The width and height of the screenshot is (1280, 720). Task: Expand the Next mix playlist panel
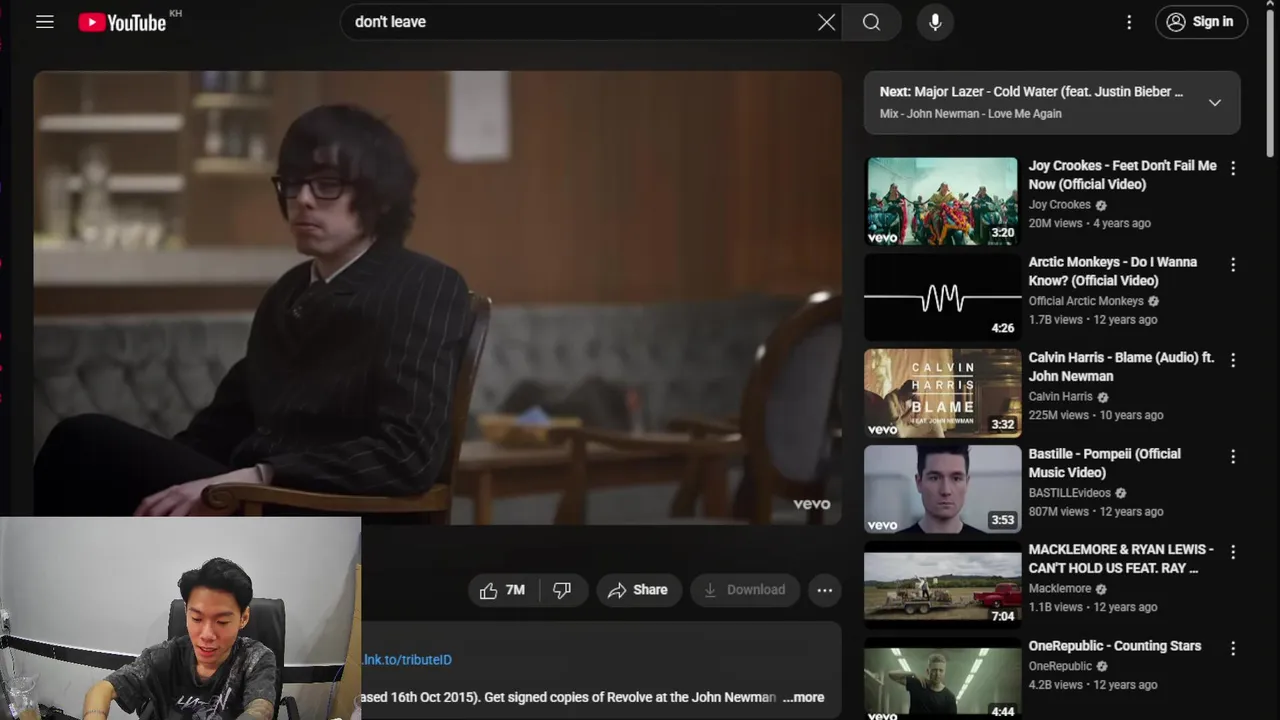pos(1215,102)
